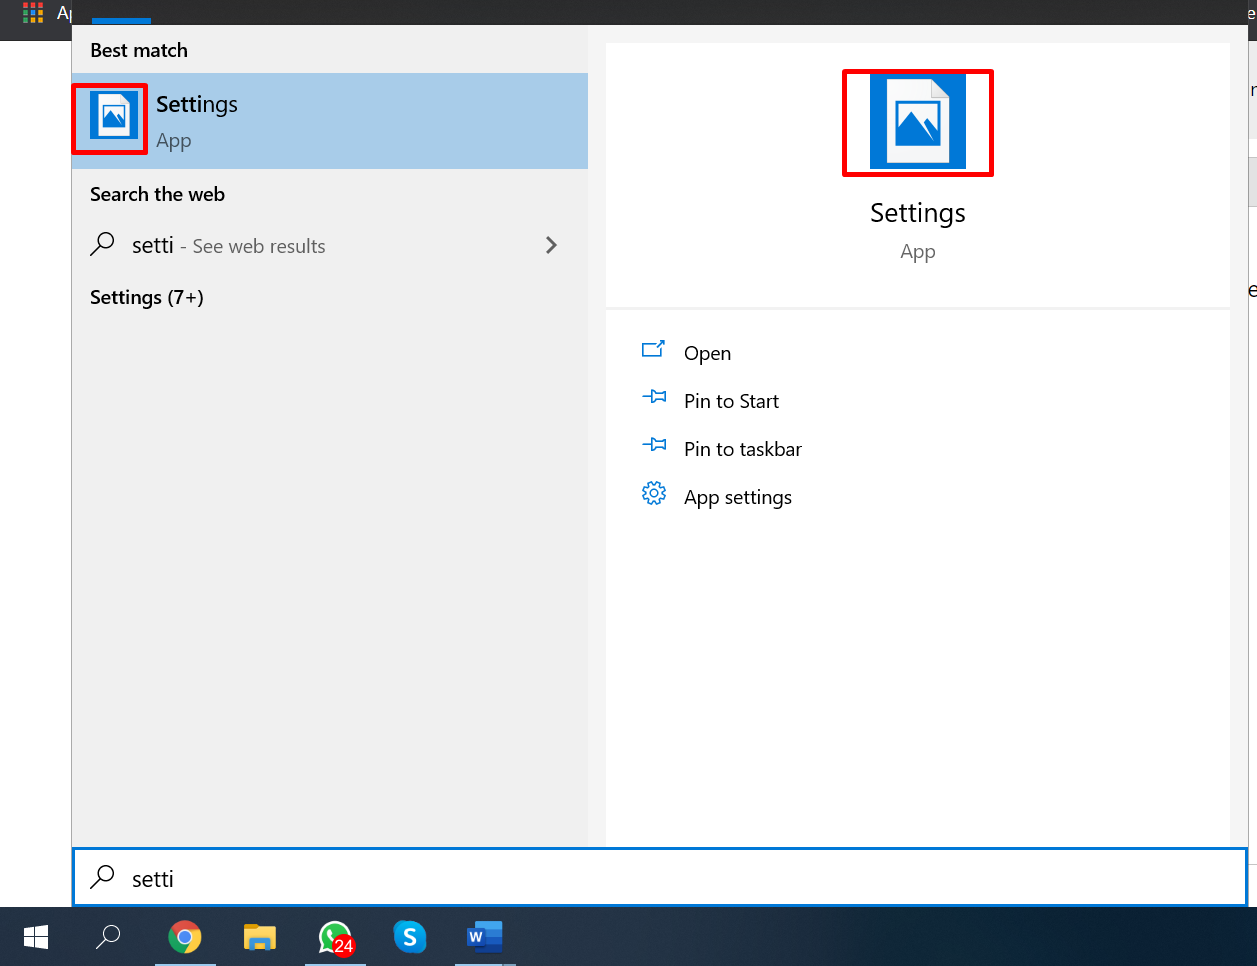The height and width of the screenshot is (966, 1257).
Task: Open File Explorer from the taskbar
Action: click(260, 937)
